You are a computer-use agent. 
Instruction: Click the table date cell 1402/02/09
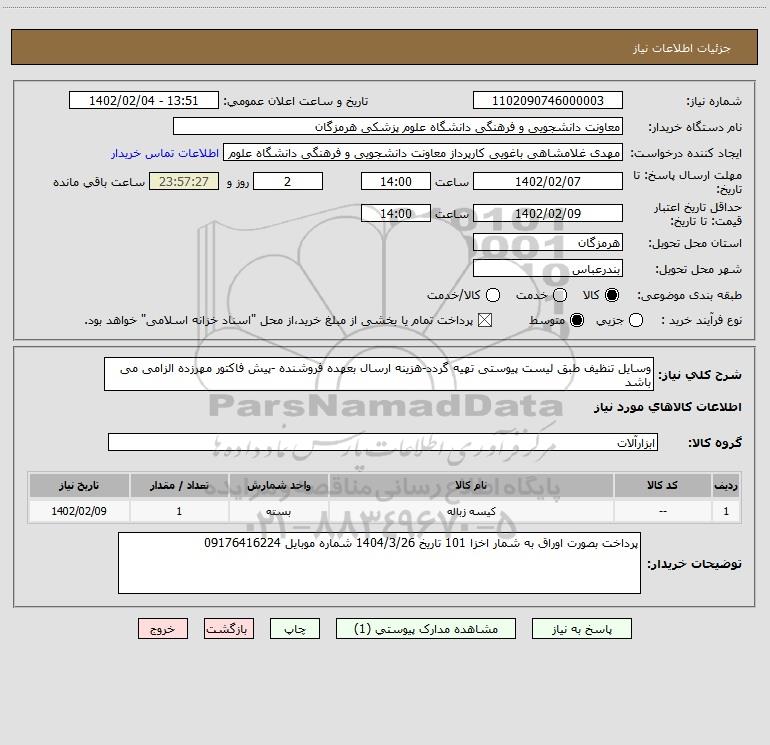[79, 511]
